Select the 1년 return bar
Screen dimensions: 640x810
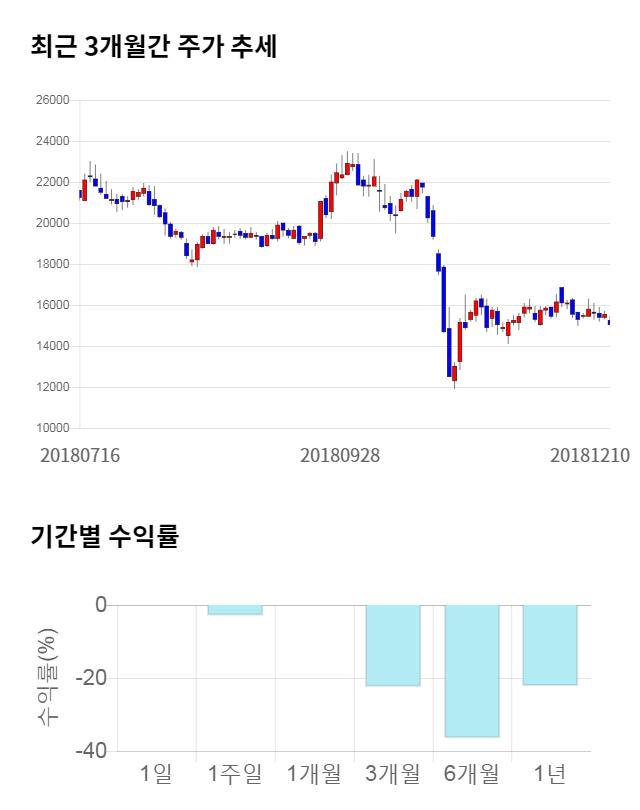[550, 645]
